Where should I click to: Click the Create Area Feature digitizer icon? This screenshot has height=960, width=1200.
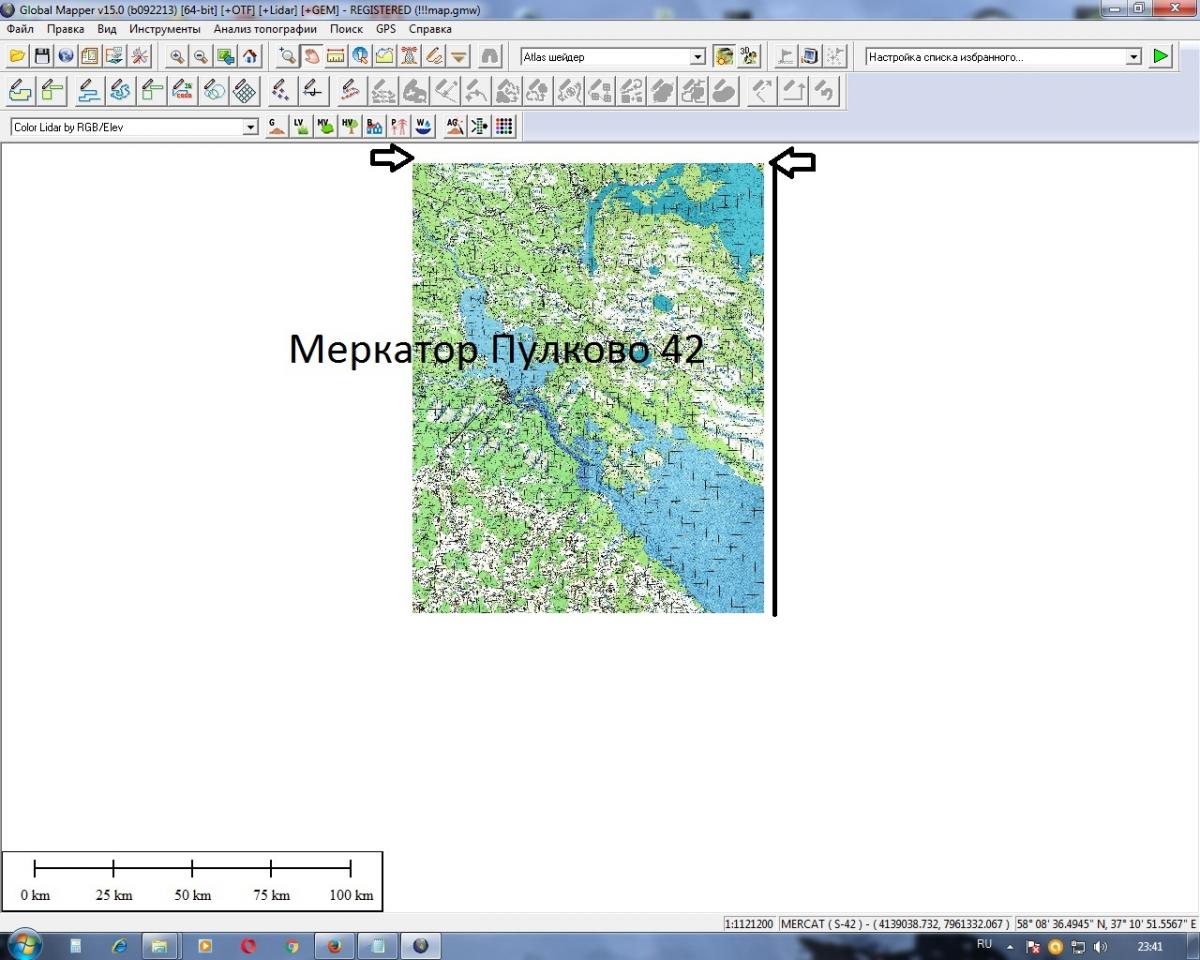[x=19, y=92]
